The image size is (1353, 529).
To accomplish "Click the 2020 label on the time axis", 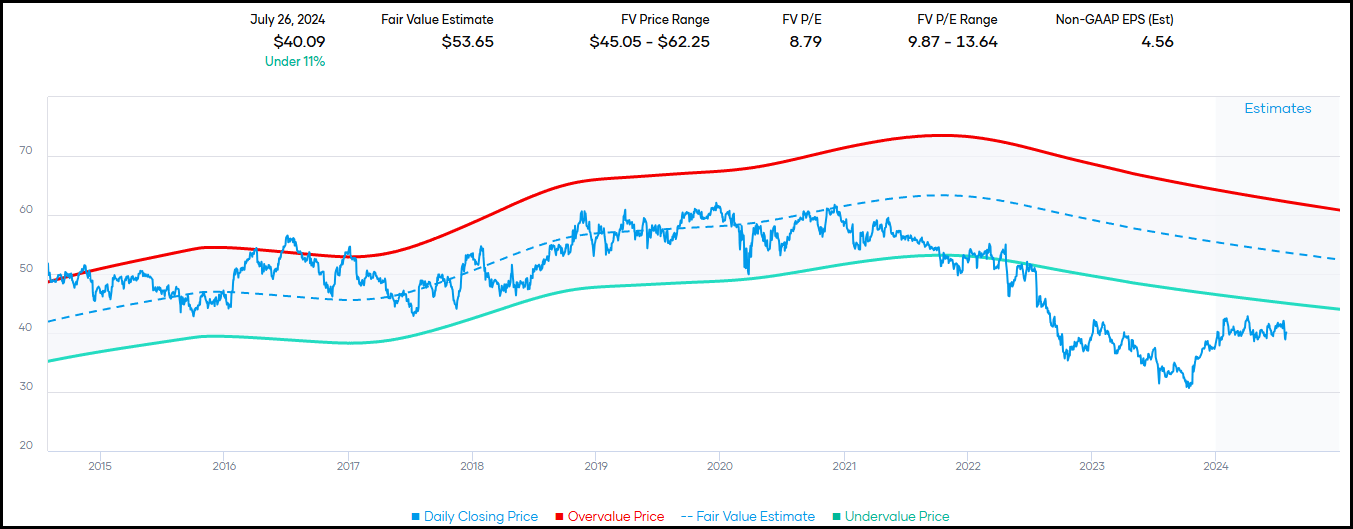I will click(x=720, y=465).
